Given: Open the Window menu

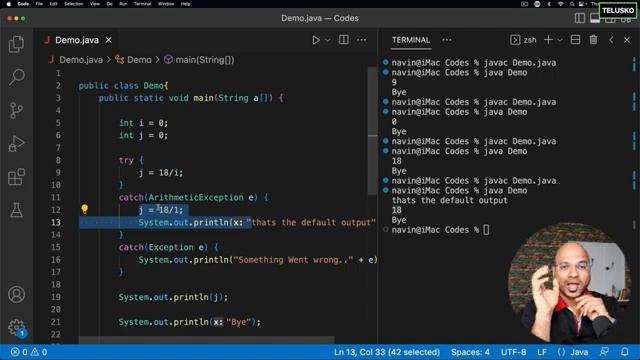Looking at the screenshot, I should coord(166,4).
